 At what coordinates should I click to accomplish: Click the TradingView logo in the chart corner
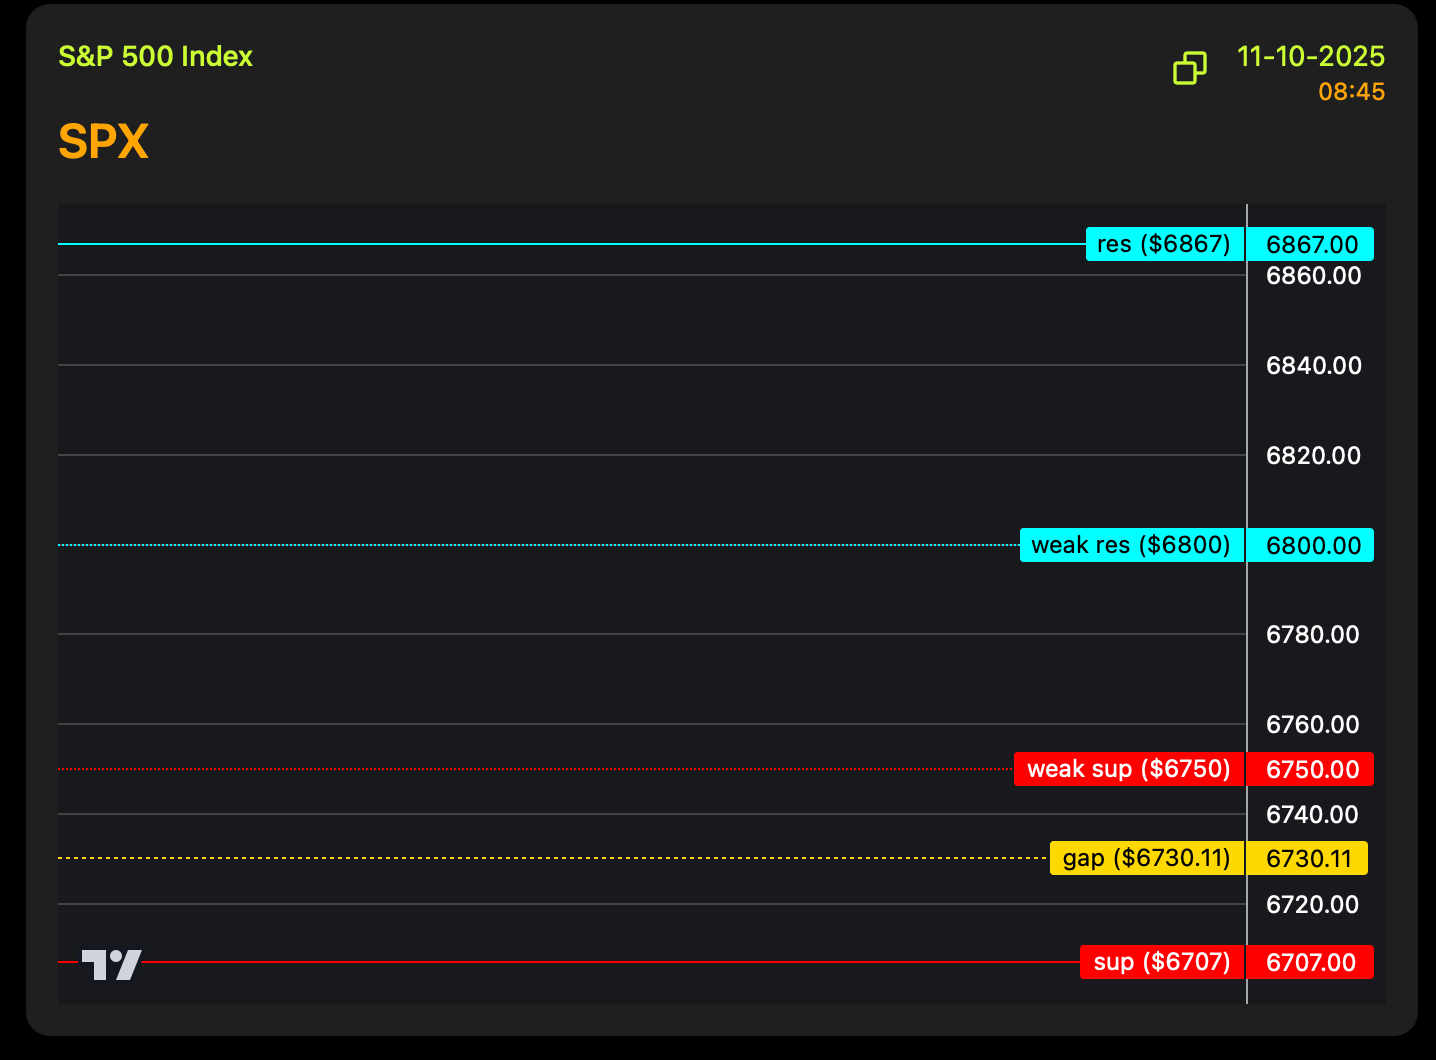(111, 964)
